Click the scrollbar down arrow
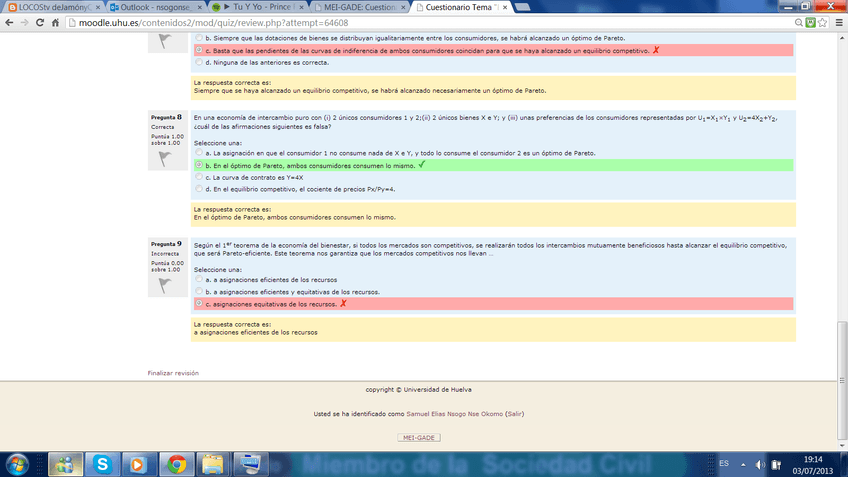 pos(842,446)
